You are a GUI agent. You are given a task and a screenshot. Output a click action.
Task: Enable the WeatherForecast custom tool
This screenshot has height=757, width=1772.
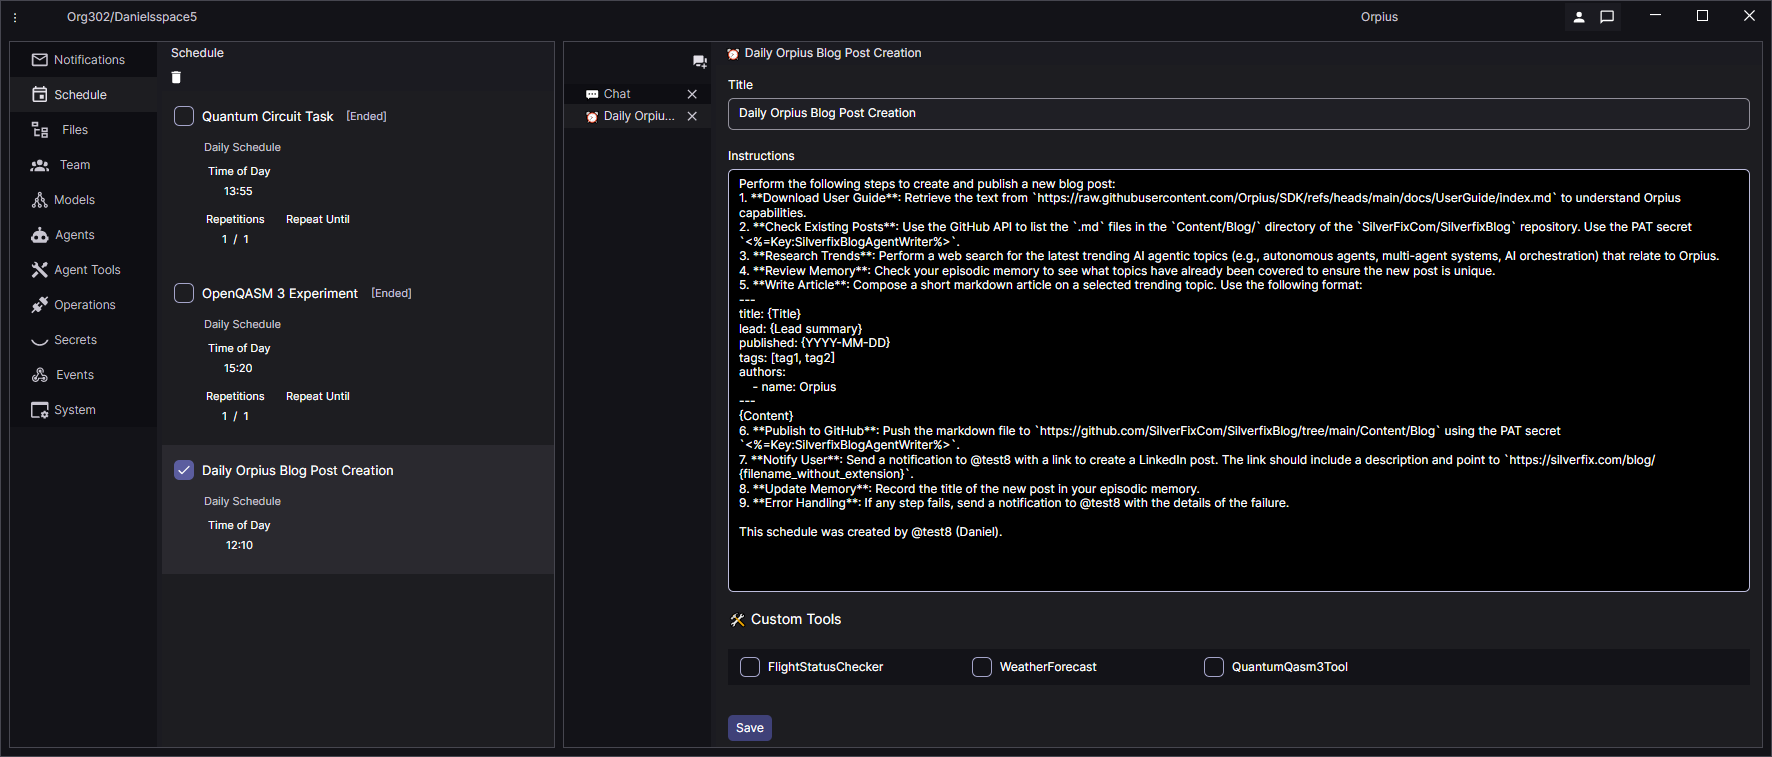(982, 667)
